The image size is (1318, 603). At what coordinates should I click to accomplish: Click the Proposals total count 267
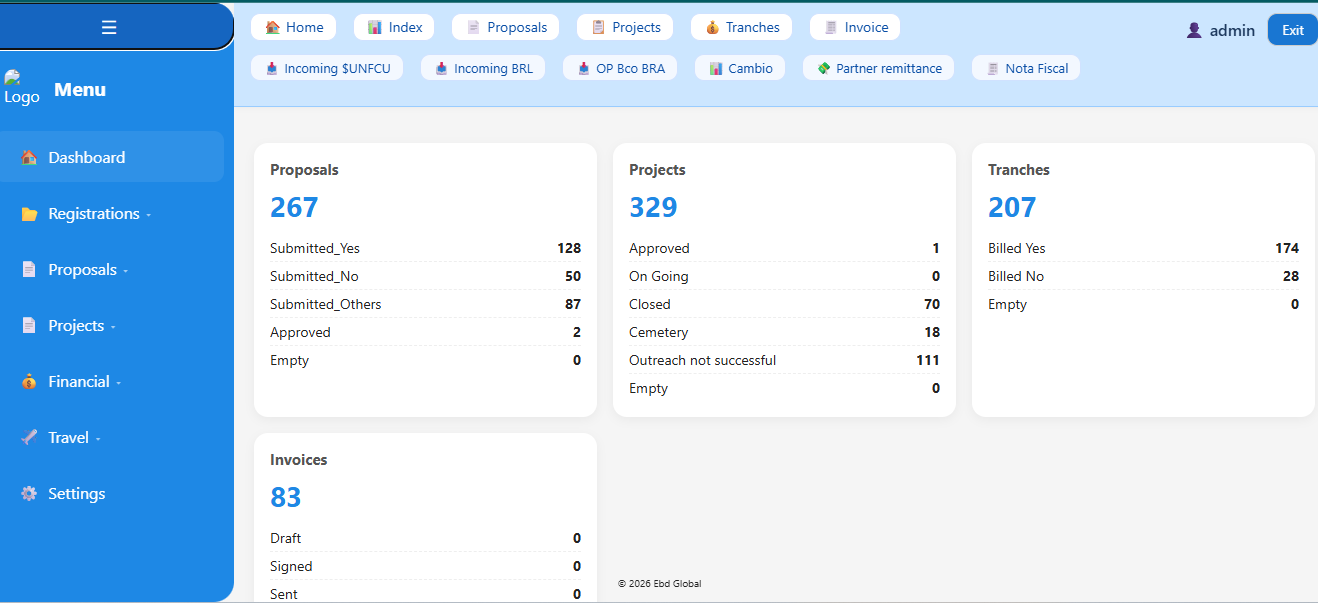(x=294, y=207)
